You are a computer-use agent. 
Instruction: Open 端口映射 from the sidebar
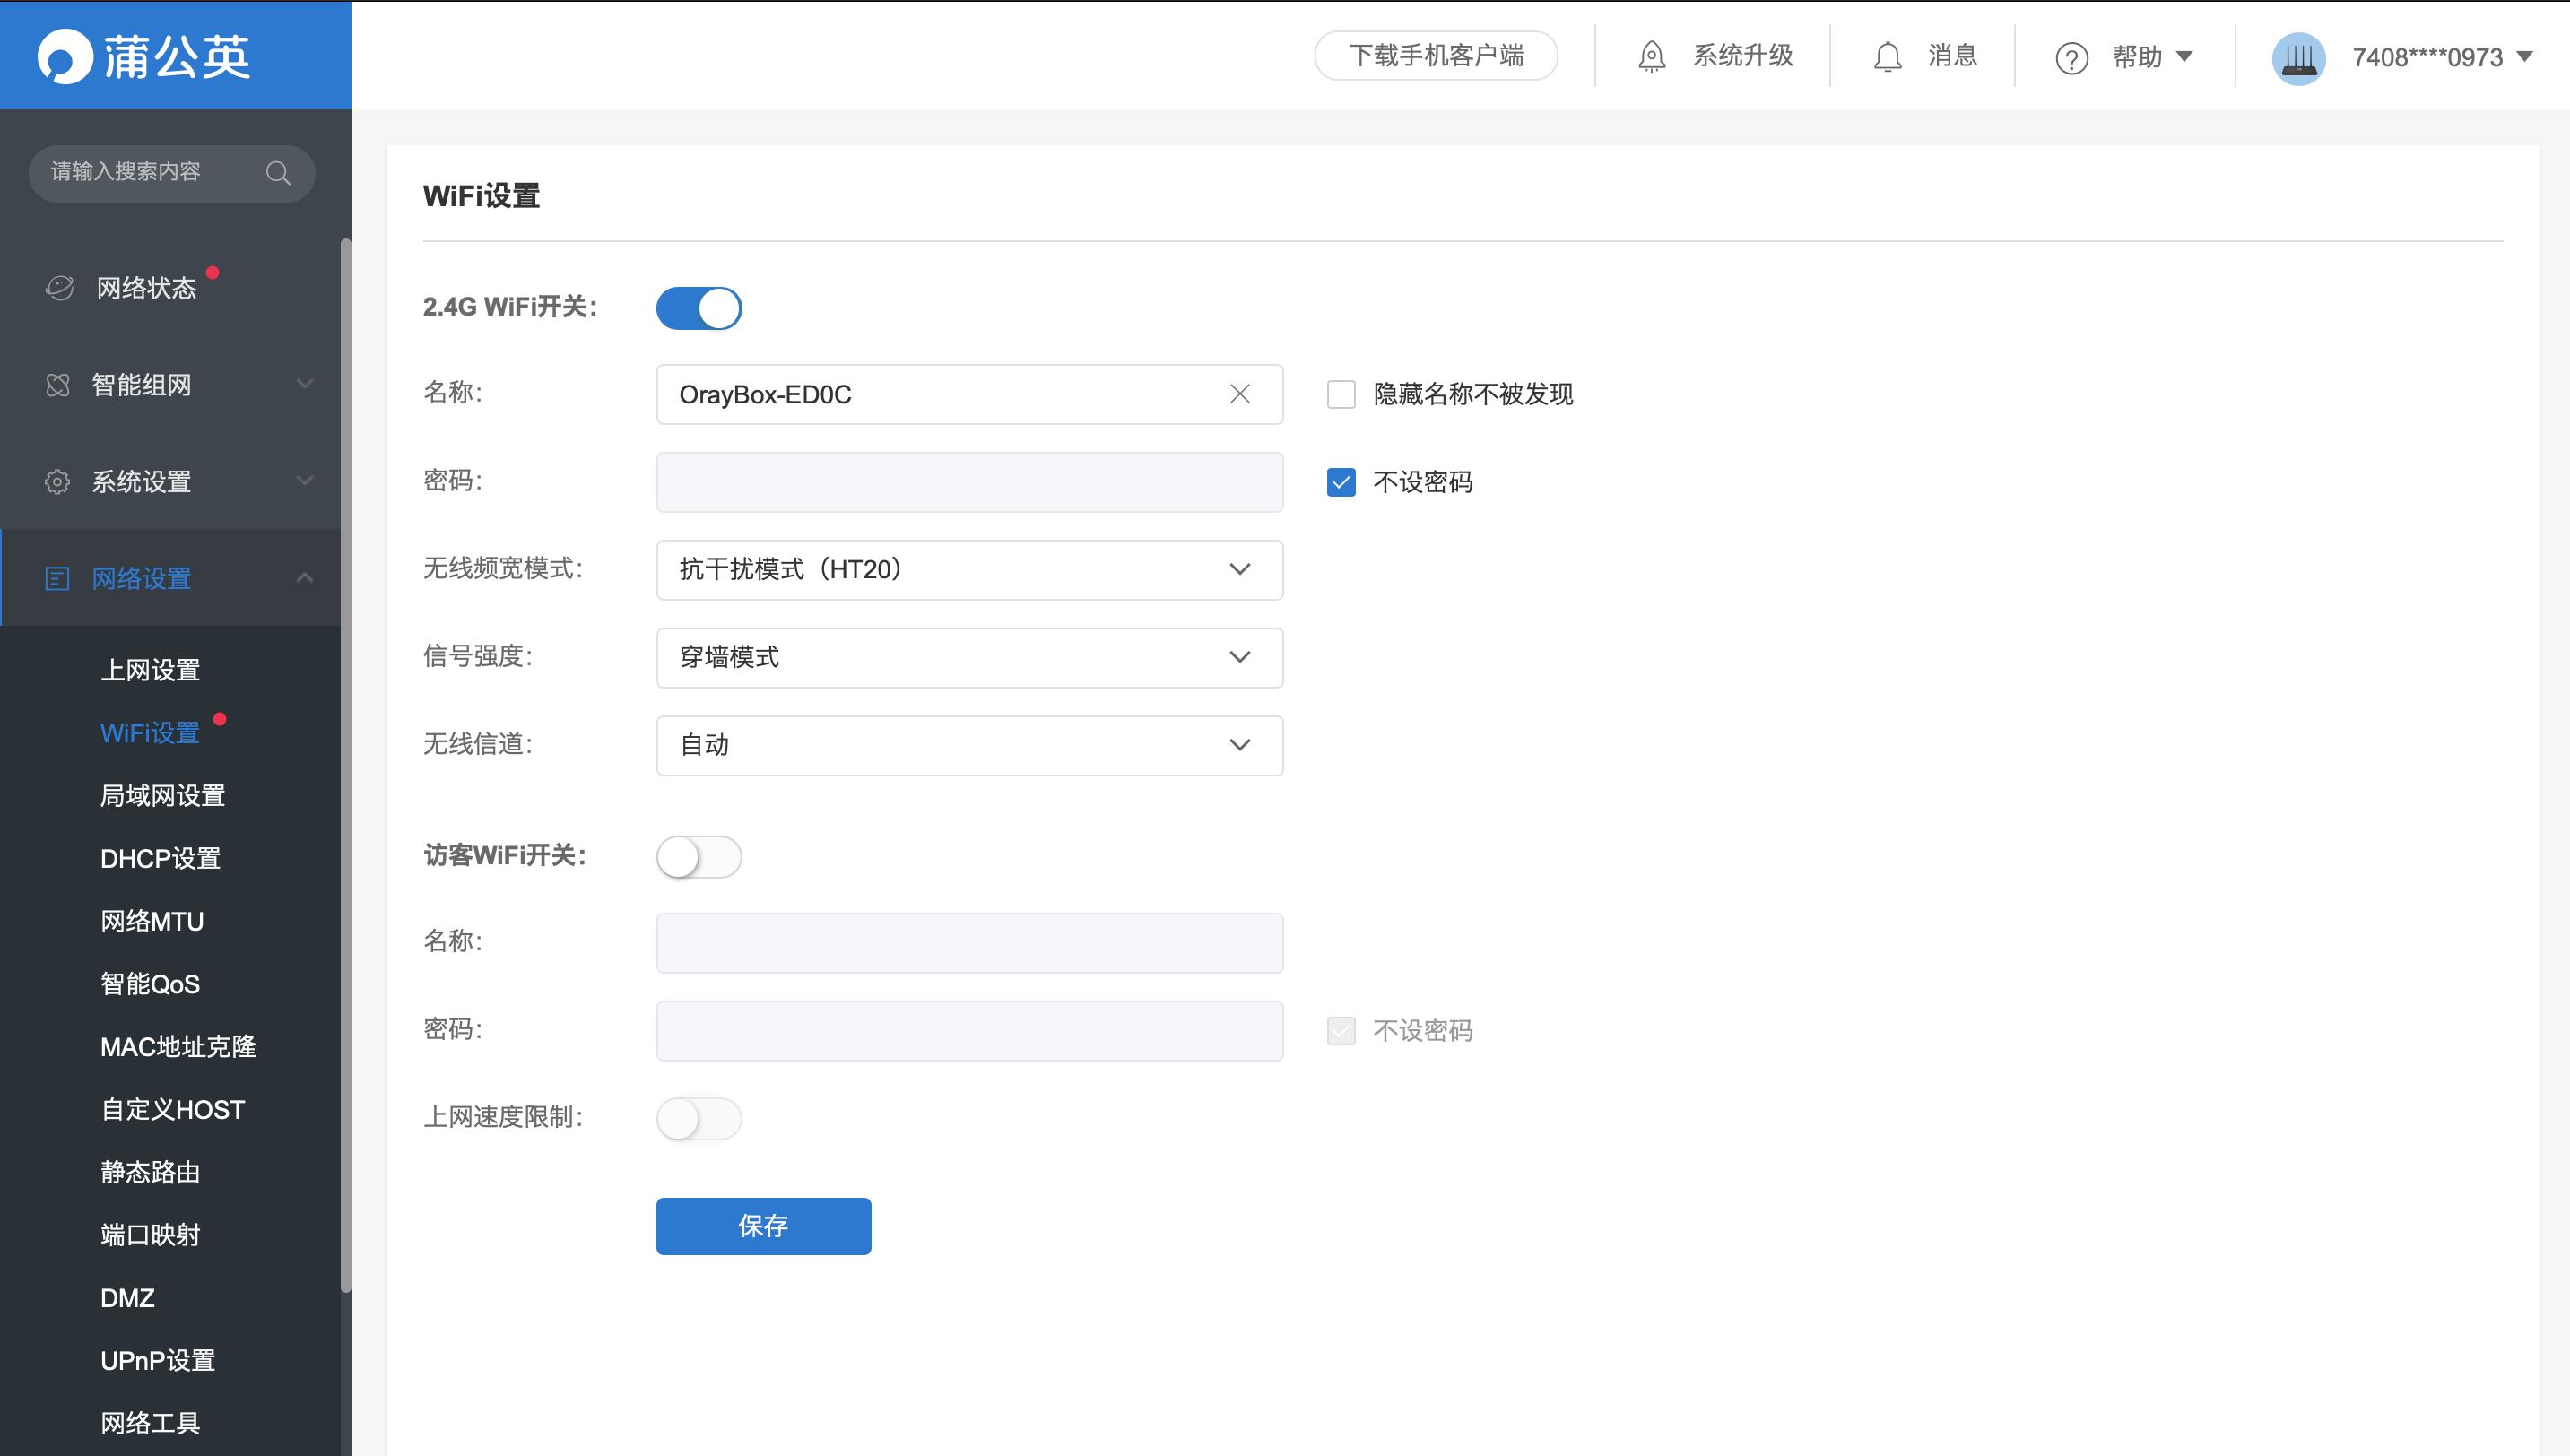tap(149, 1235)
